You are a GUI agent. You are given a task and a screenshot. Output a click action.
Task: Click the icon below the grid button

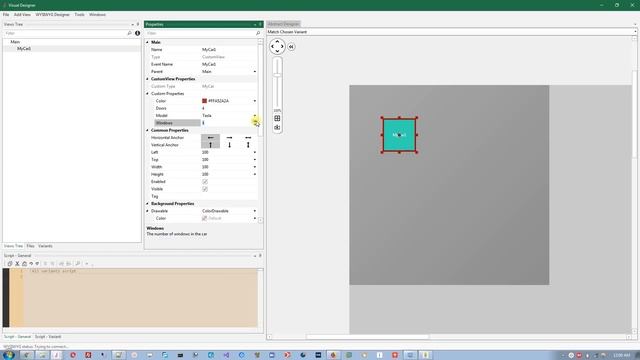pos(277,127)
